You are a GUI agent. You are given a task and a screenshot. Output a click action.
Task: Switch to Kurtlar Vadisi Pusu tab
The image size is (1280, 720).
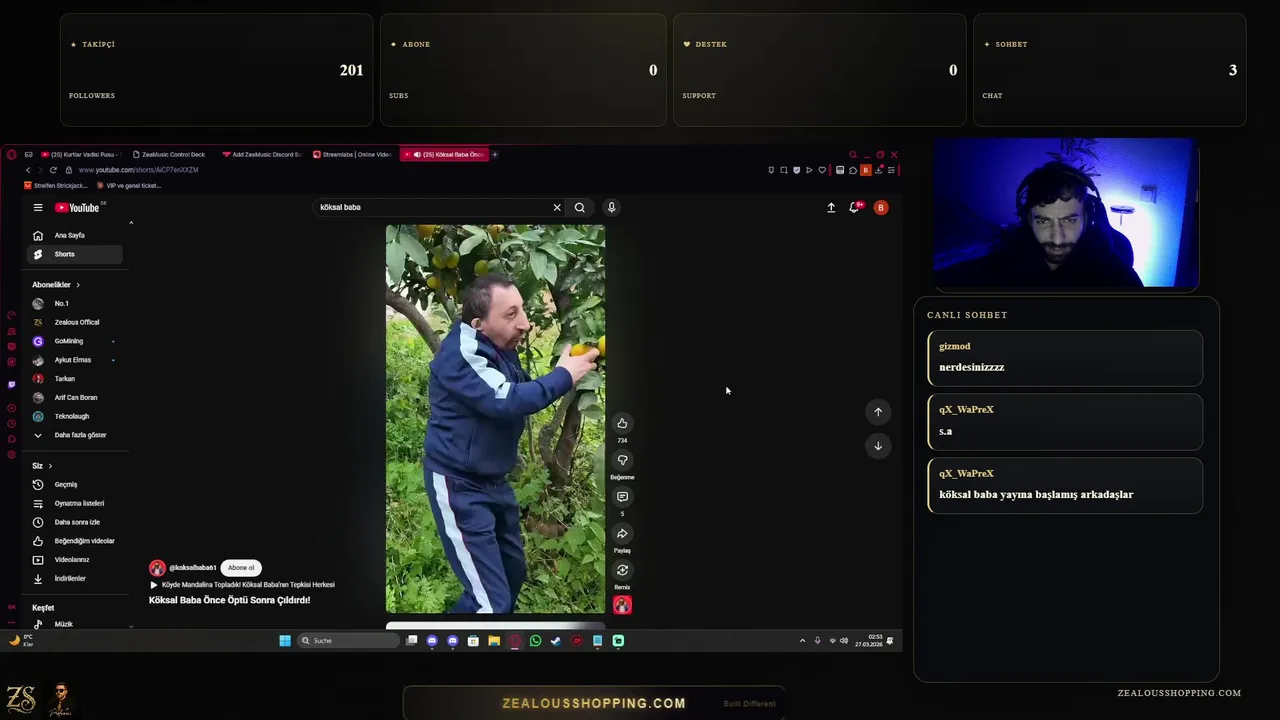pos(80,155)
